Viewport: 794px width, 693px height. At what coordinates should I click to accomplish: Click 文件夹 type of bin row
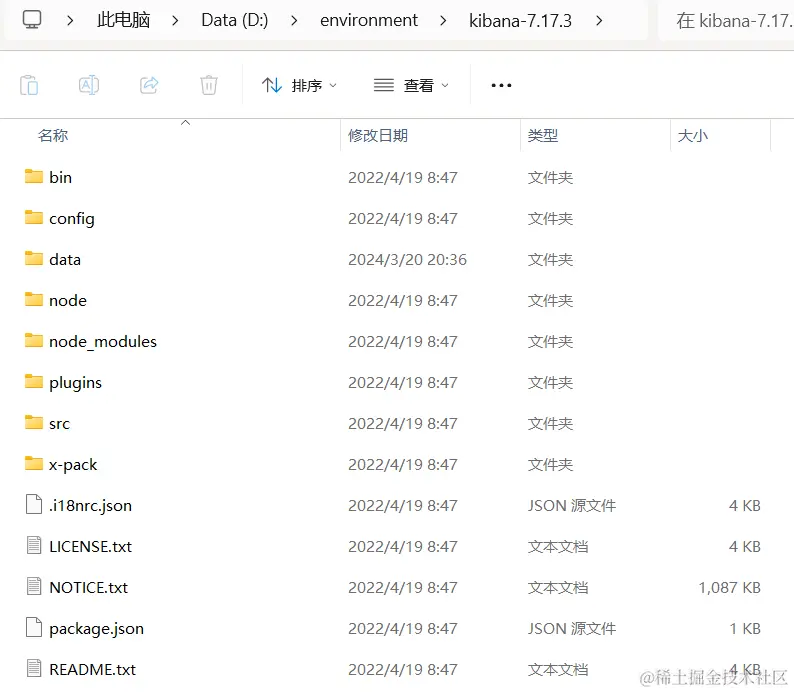[x=550, y=178]
